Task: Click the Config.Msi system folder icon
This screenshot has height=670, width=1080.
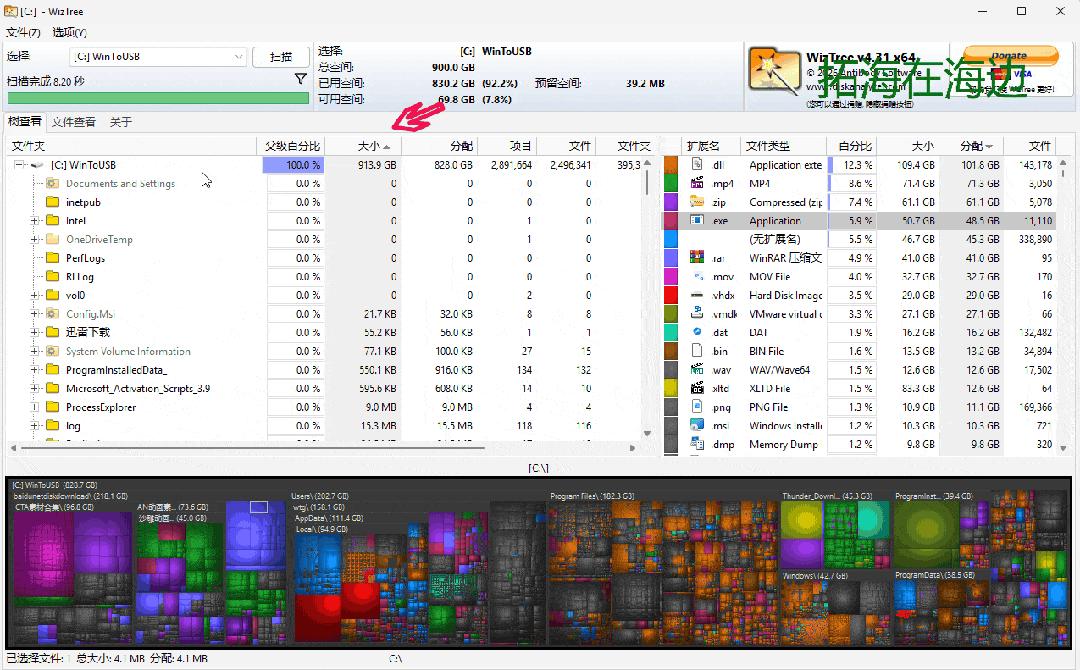Action: click(52, 313)
